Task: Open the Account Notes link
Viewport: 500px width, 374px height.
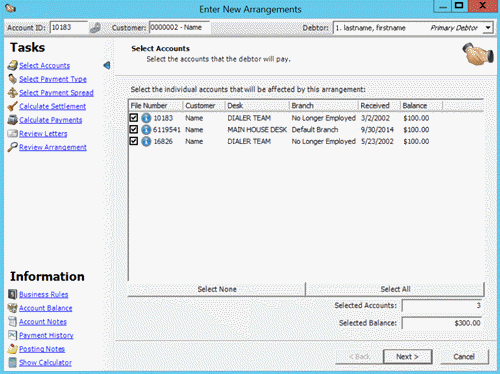Action: [x=43, y=322]
